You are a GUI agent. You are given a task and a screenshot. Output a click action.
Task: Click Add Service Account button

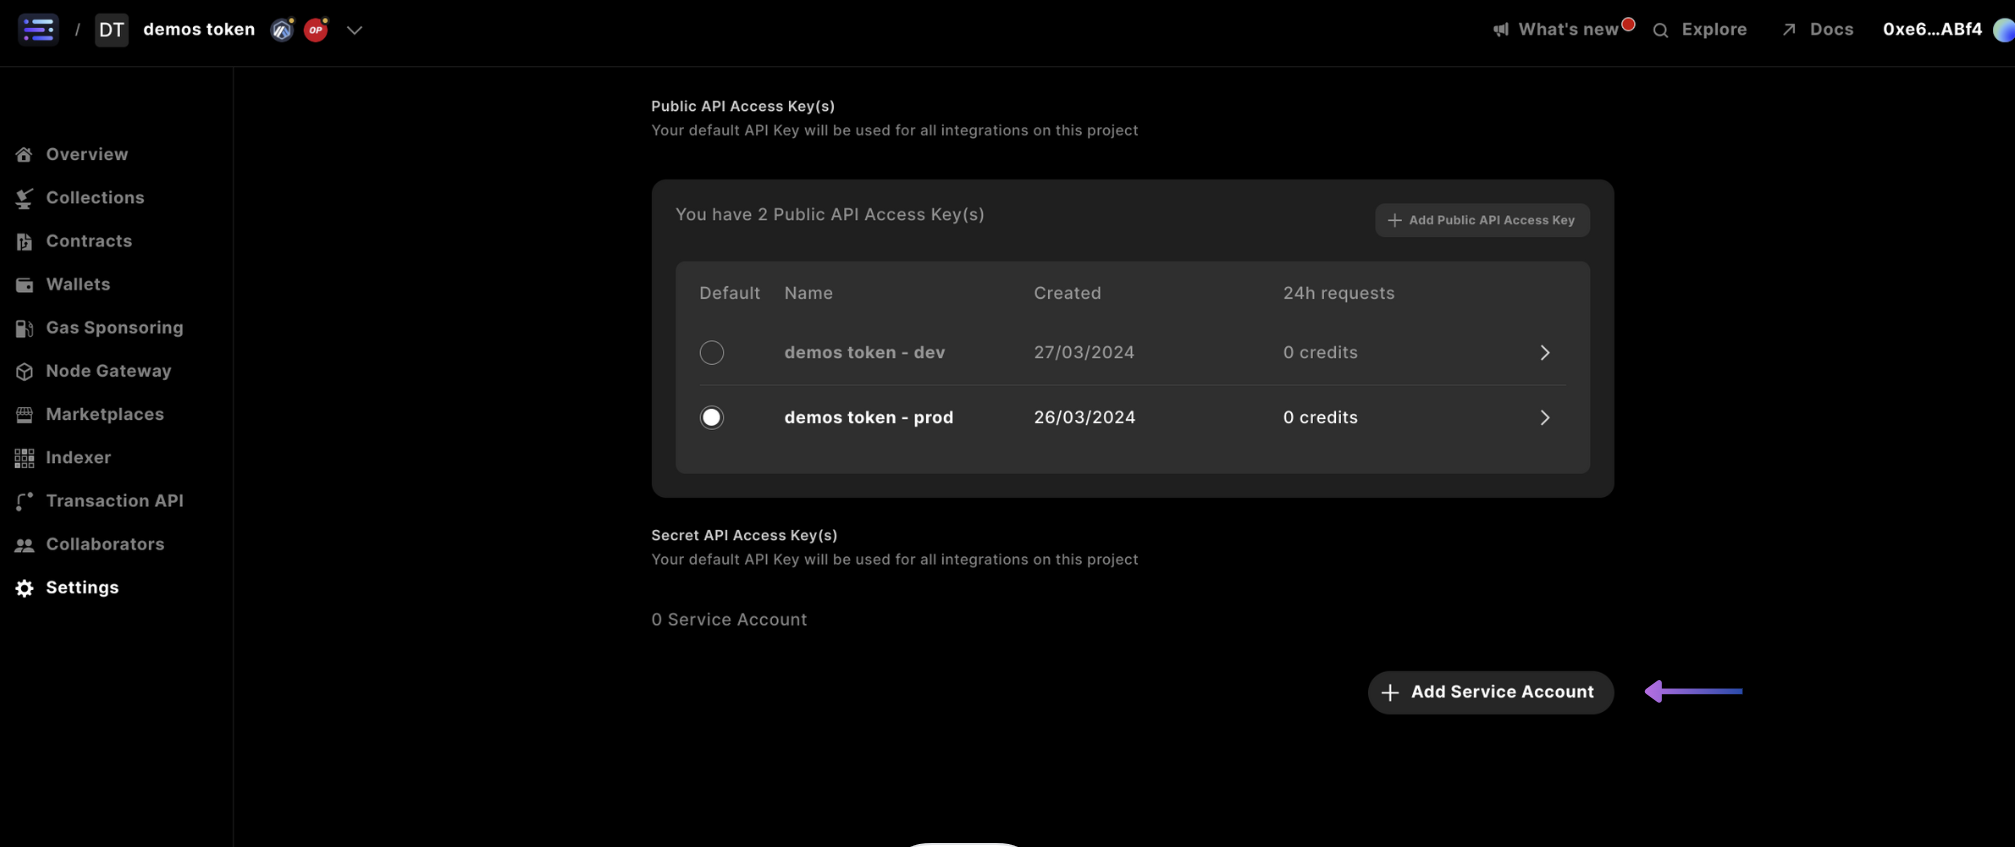point(1489,692)
